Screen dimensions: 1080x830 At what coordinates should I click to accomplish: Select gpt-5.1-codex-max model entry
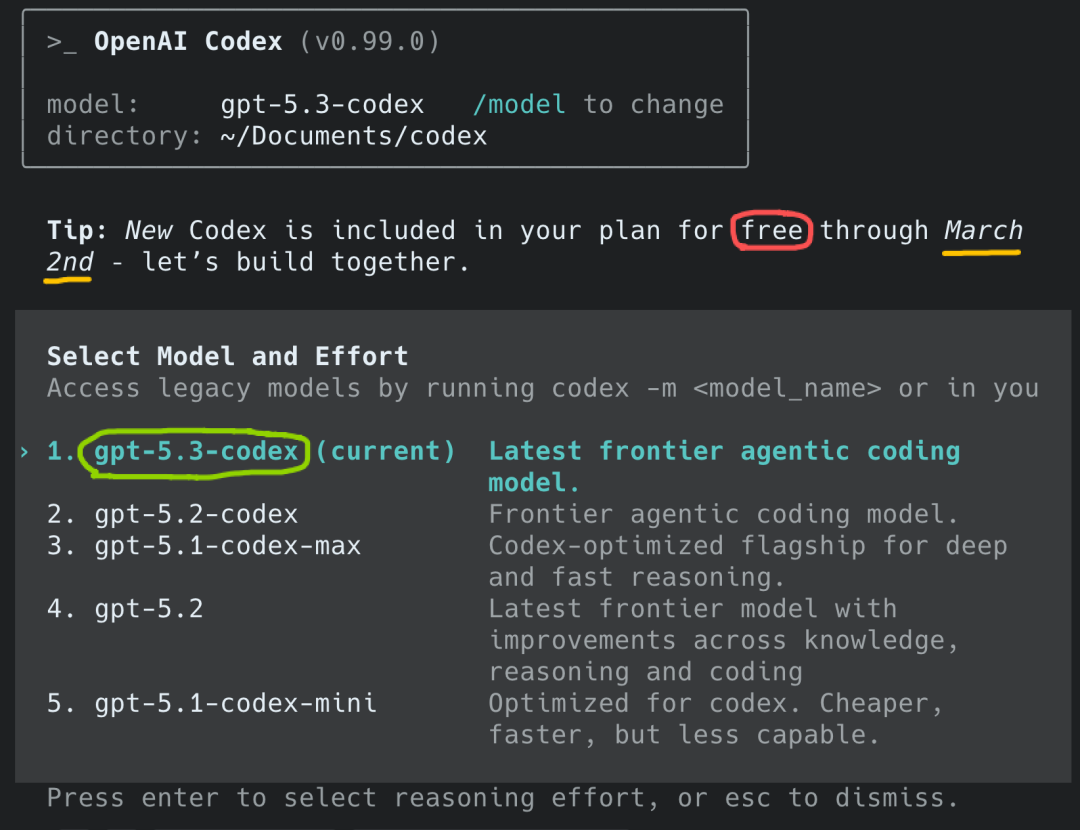[227, 546]
